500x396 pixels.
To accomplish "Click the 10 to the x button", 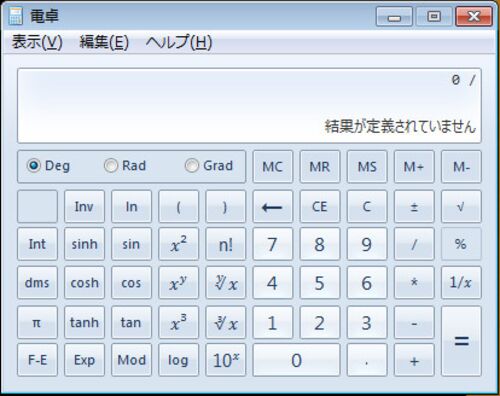I will pyautogui.click(x=226, y=360).
